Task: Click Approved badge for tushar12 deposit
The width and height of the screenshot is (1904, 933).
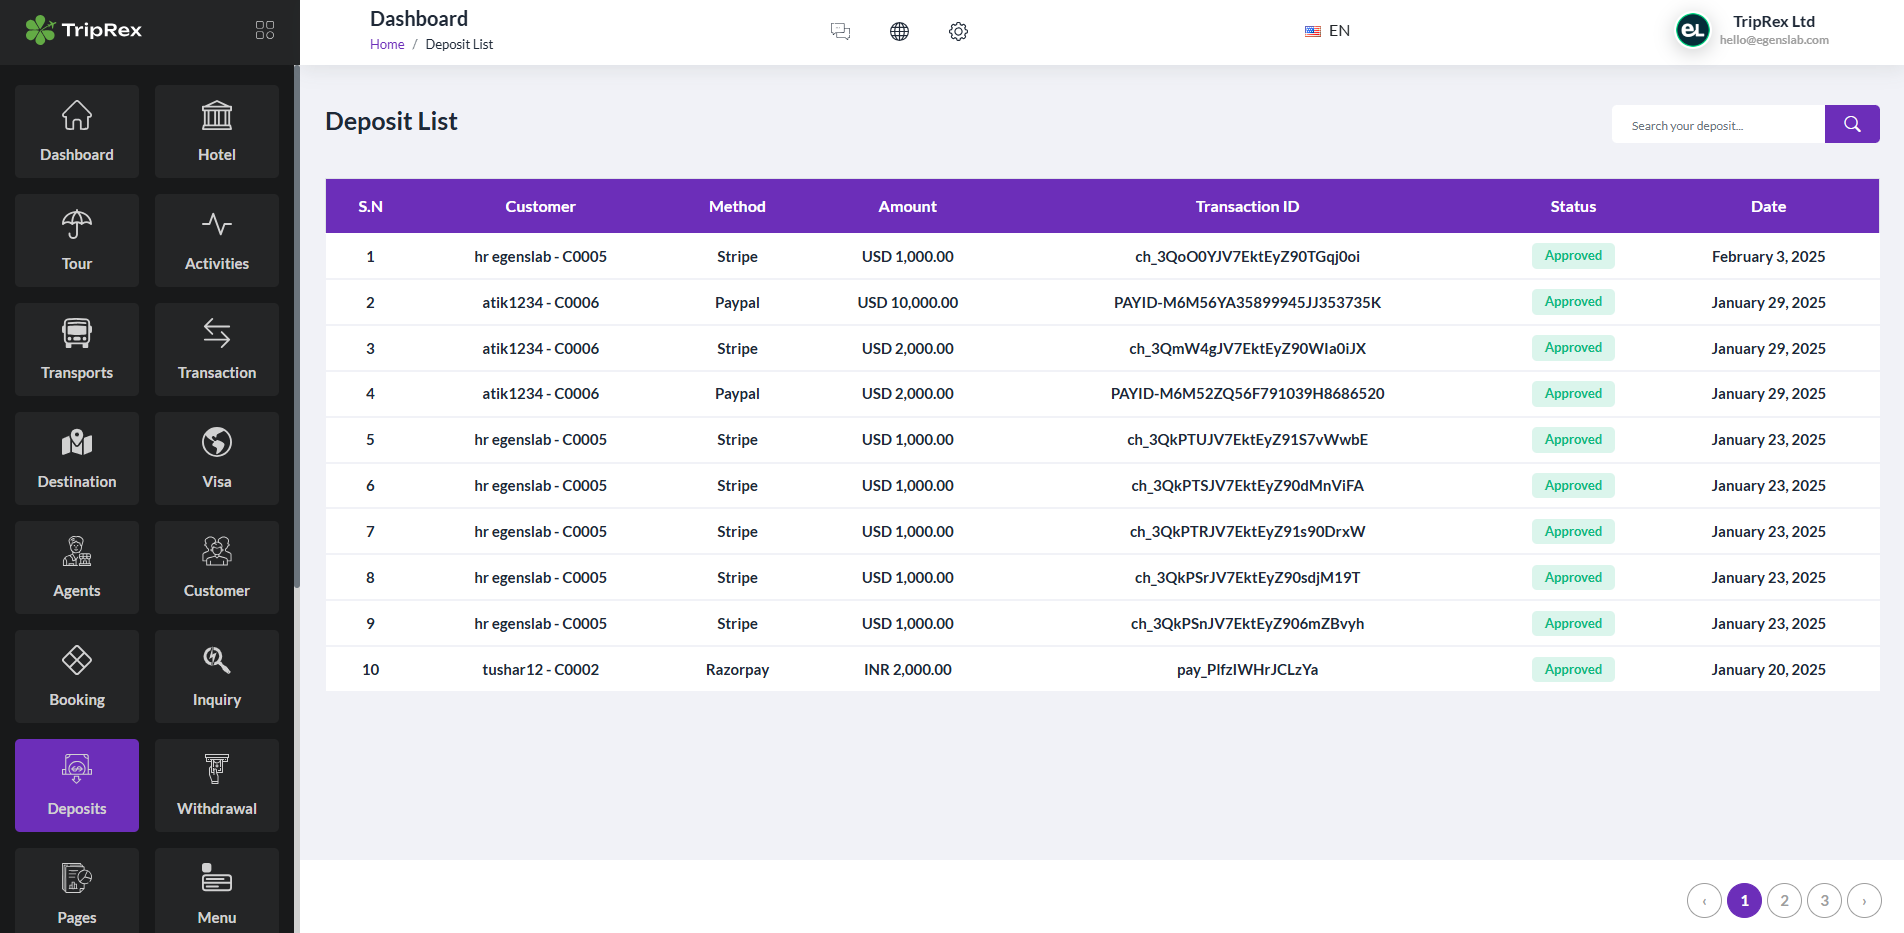Action: (1573, 669)
